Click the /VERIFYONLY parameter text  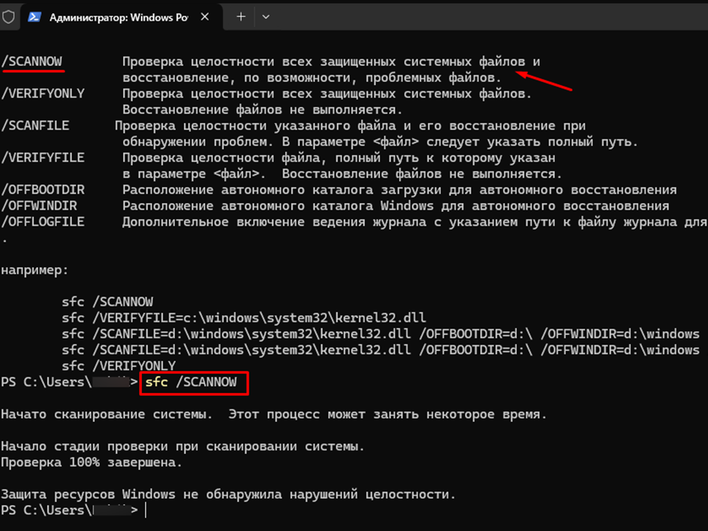click(x=43, y=93)
